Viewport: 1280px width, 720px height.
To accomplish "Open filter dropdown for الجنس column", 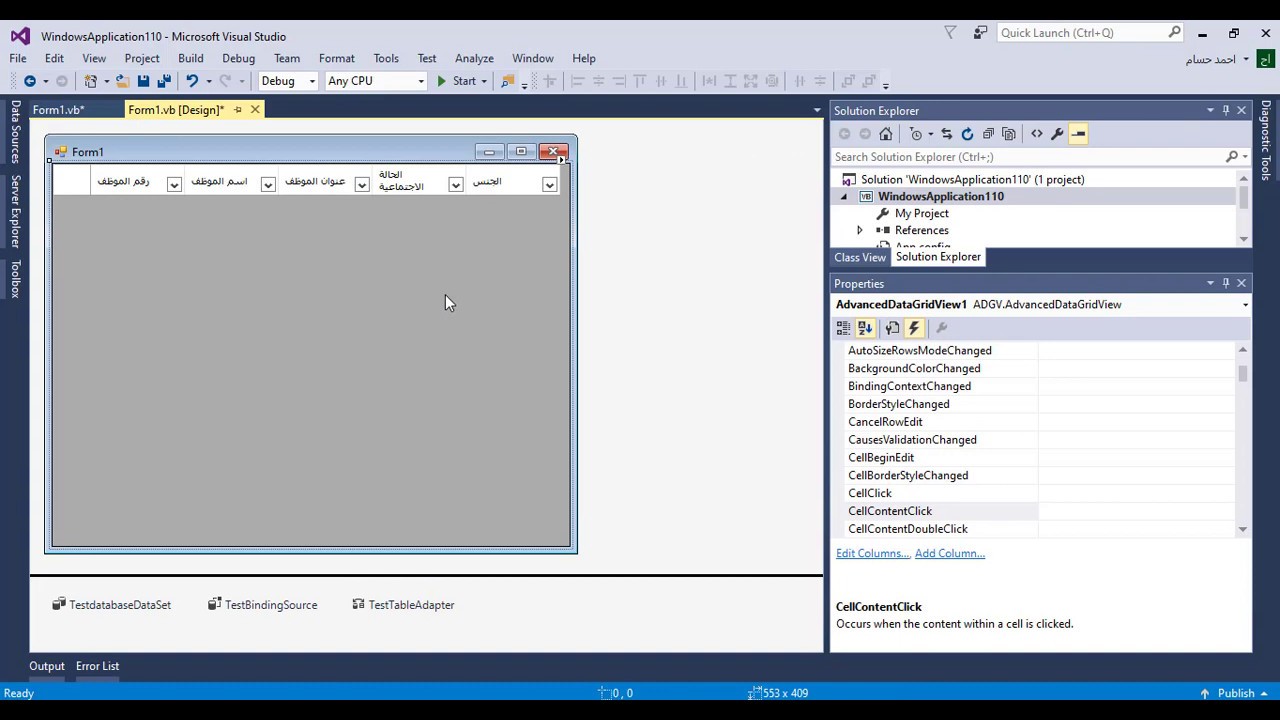I will [x=550, y=184].
